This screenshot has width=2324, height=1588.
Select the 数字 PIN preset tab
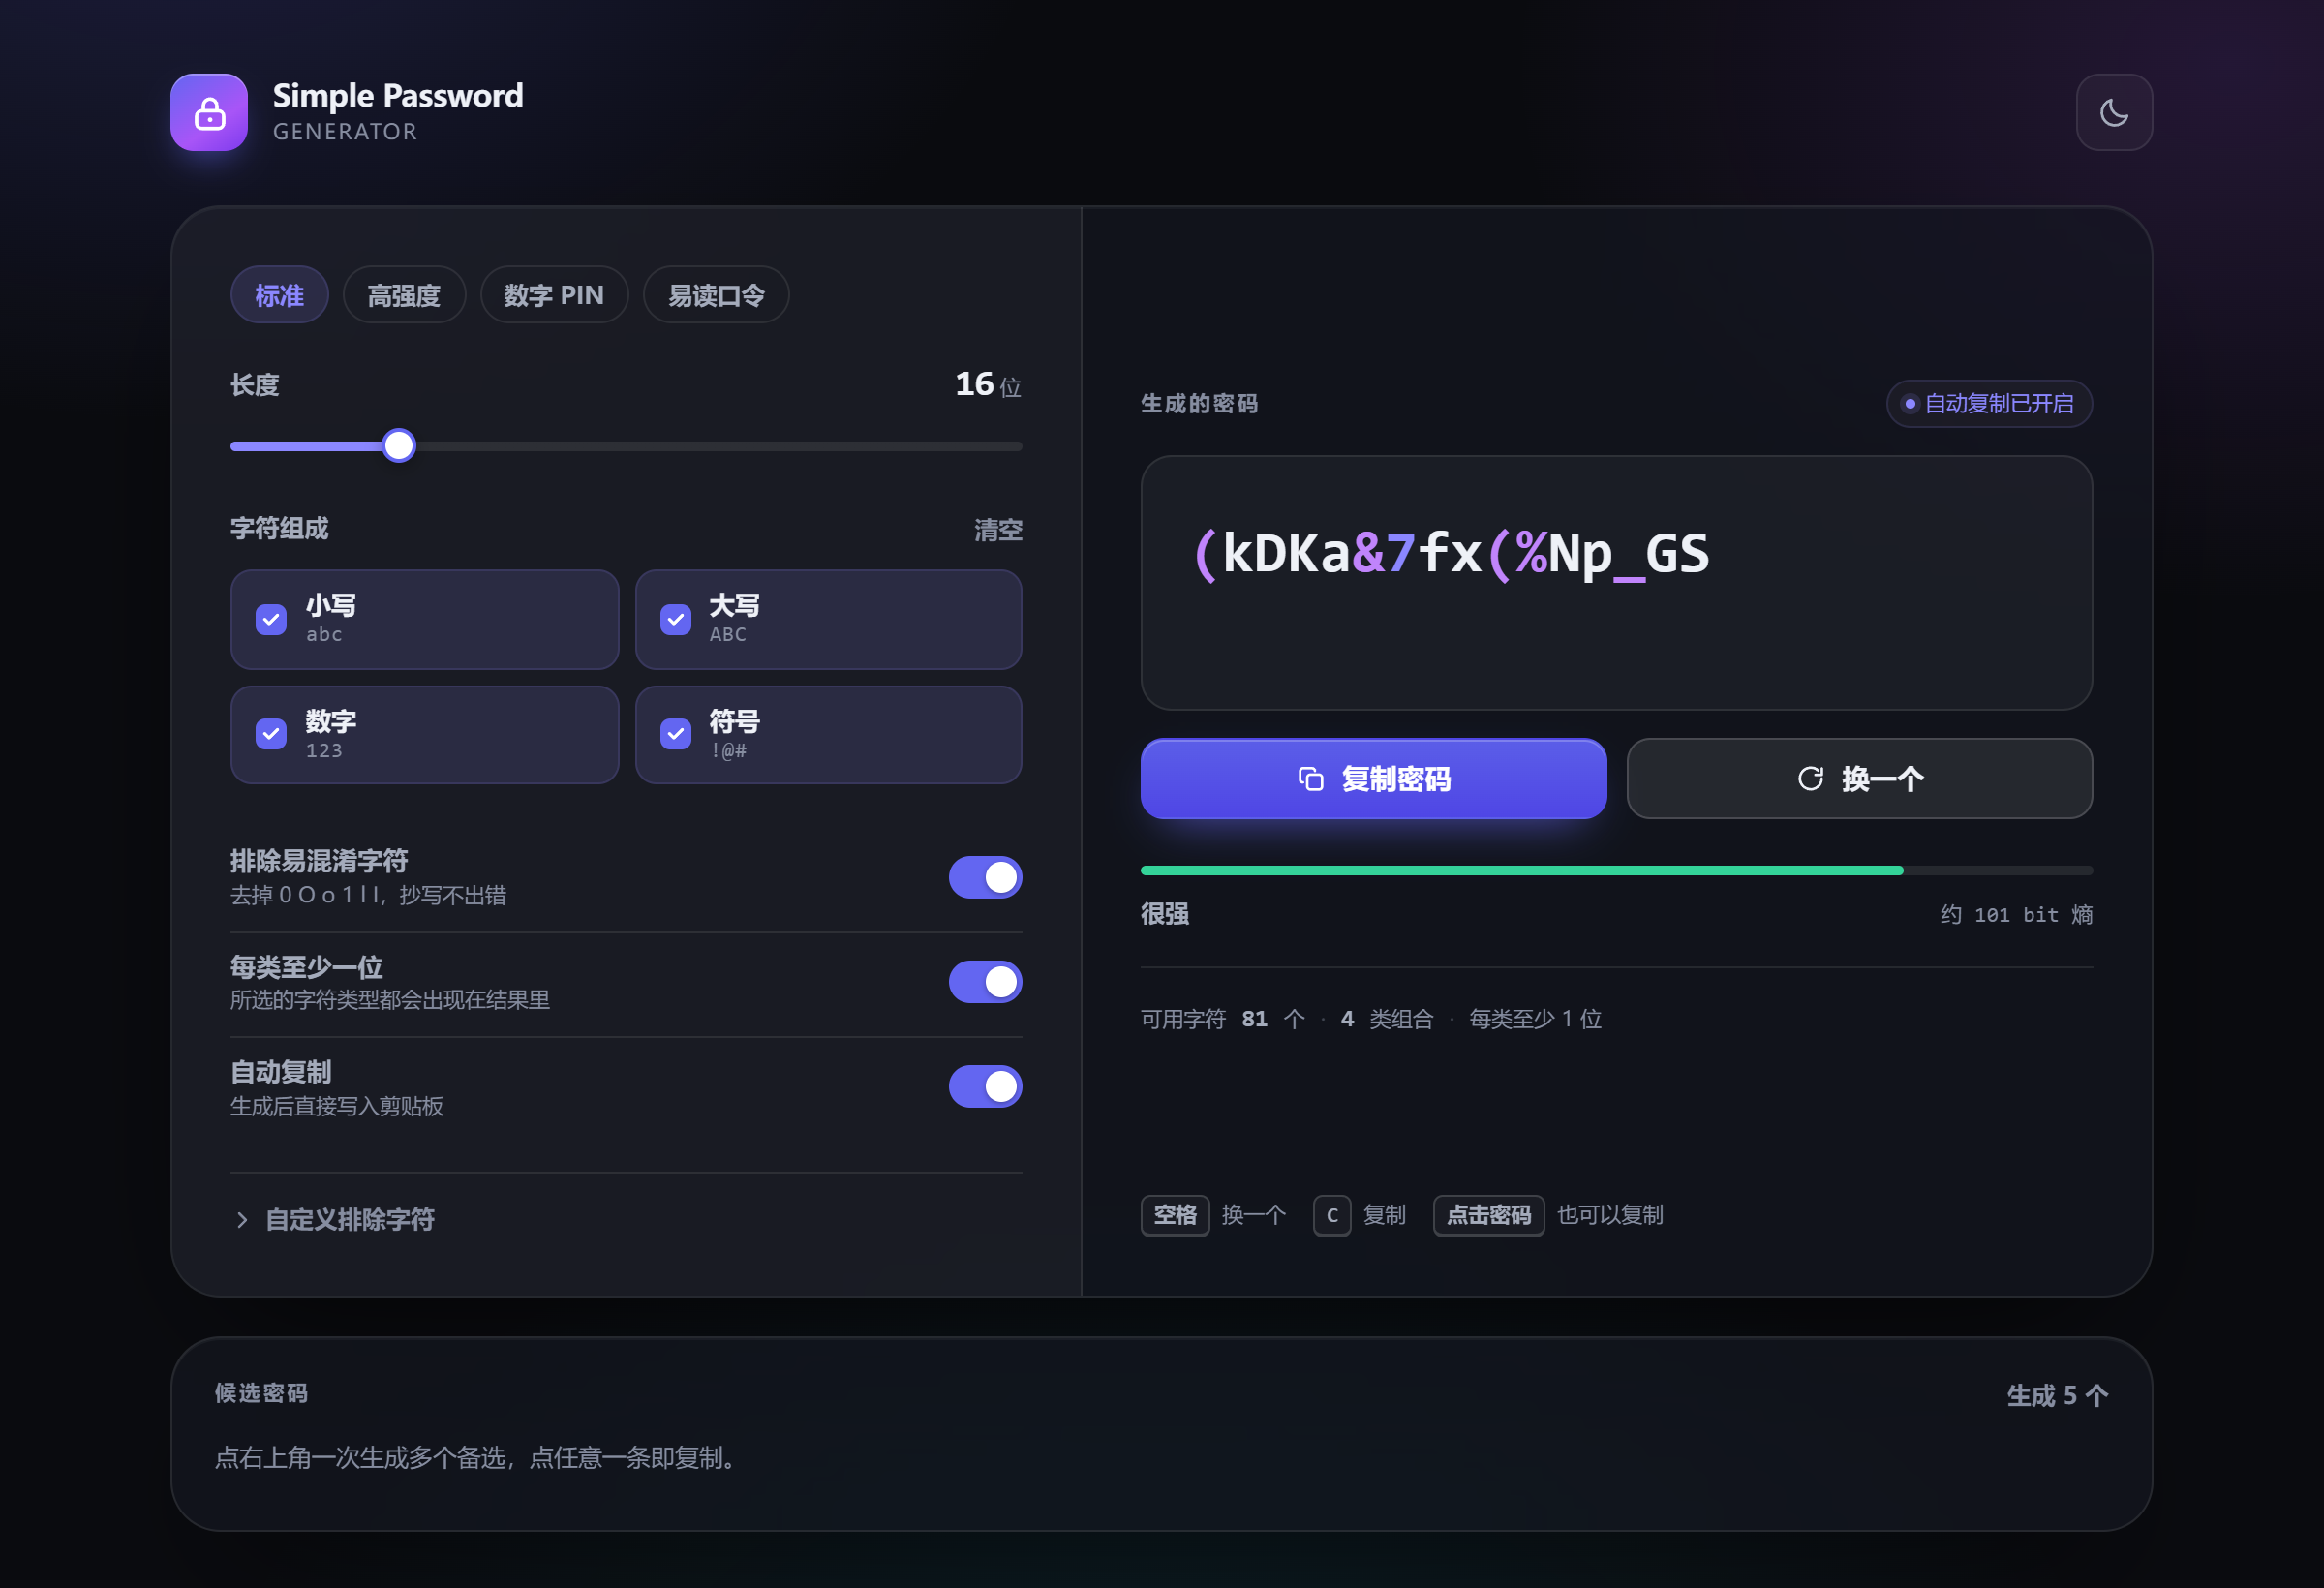(554, 295)
